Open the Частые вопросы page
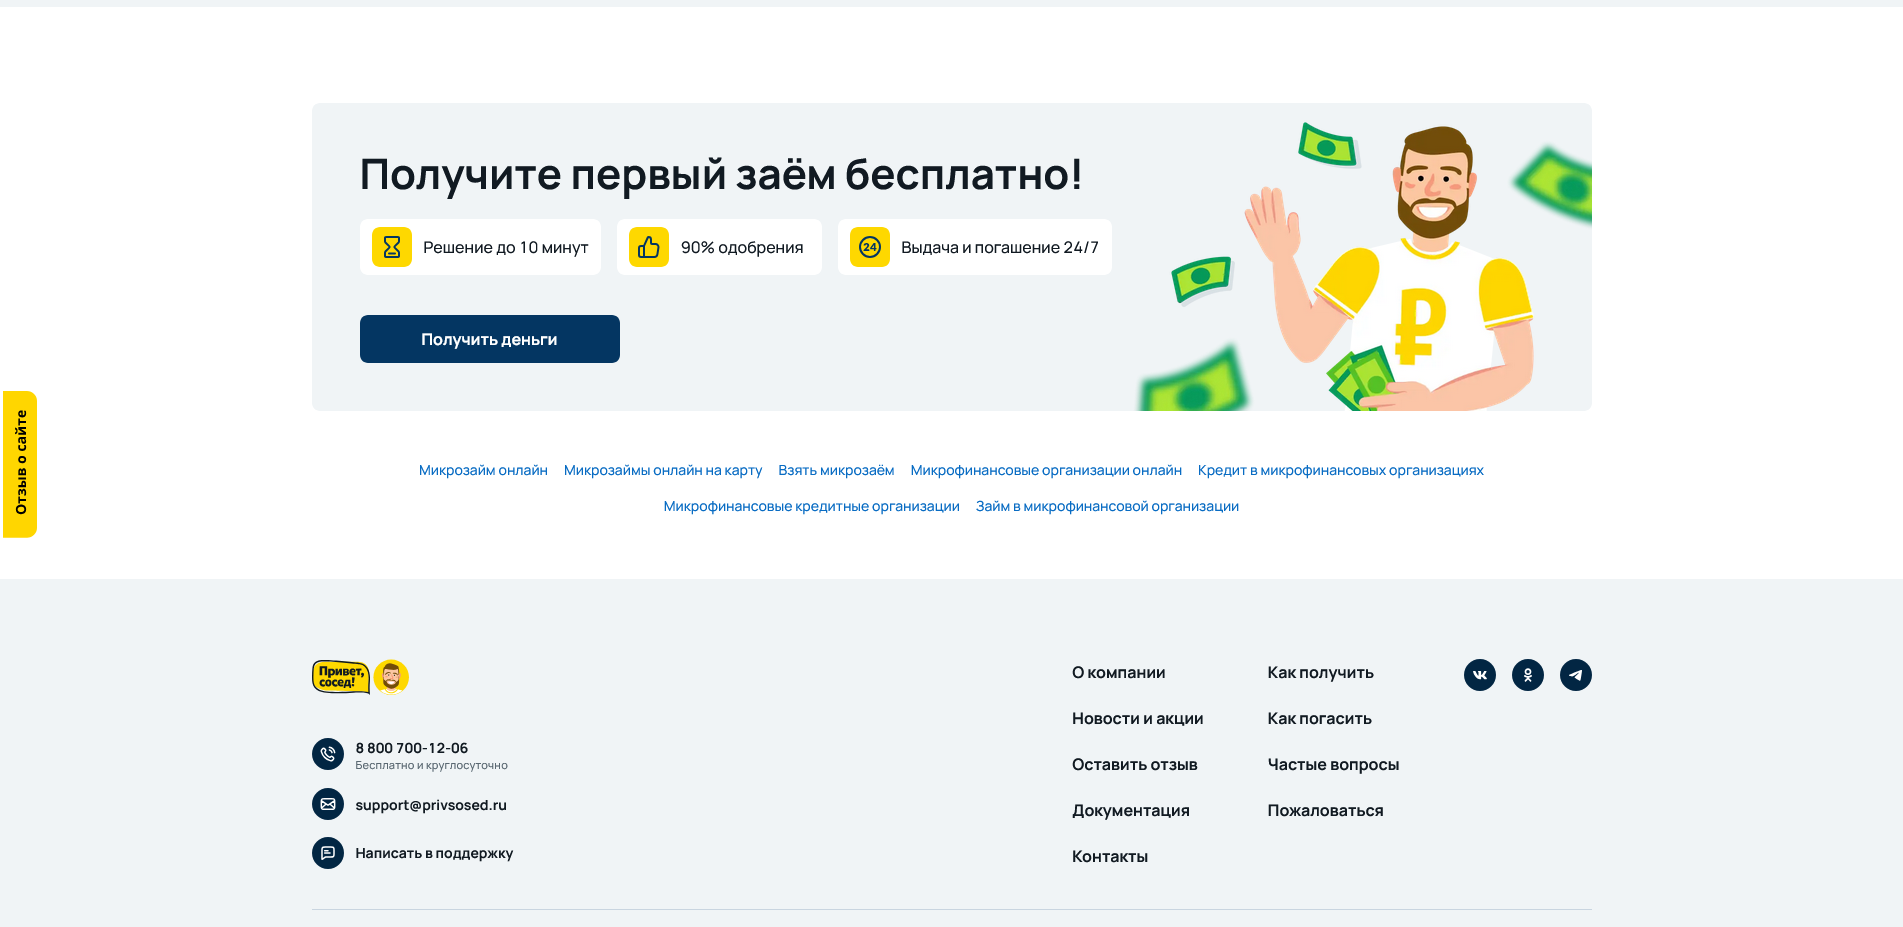Screen dimensions: 1903x927 (x=1333, y=763)
